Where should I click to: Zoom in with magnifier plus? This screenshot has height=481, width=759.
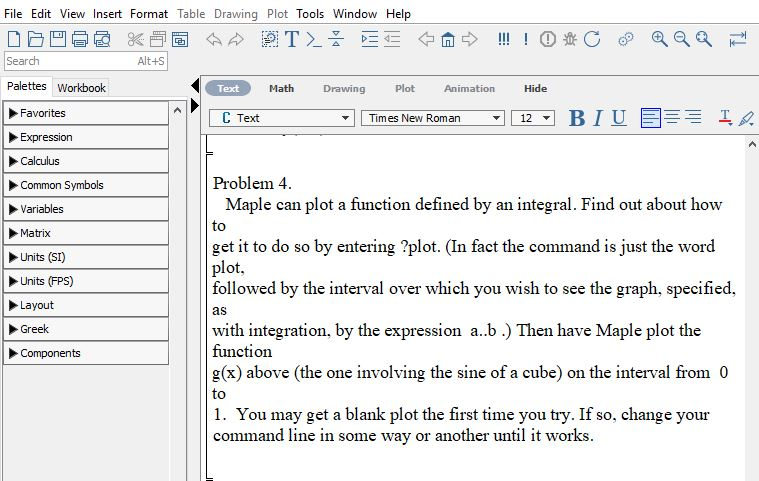(x=659, y=39)
